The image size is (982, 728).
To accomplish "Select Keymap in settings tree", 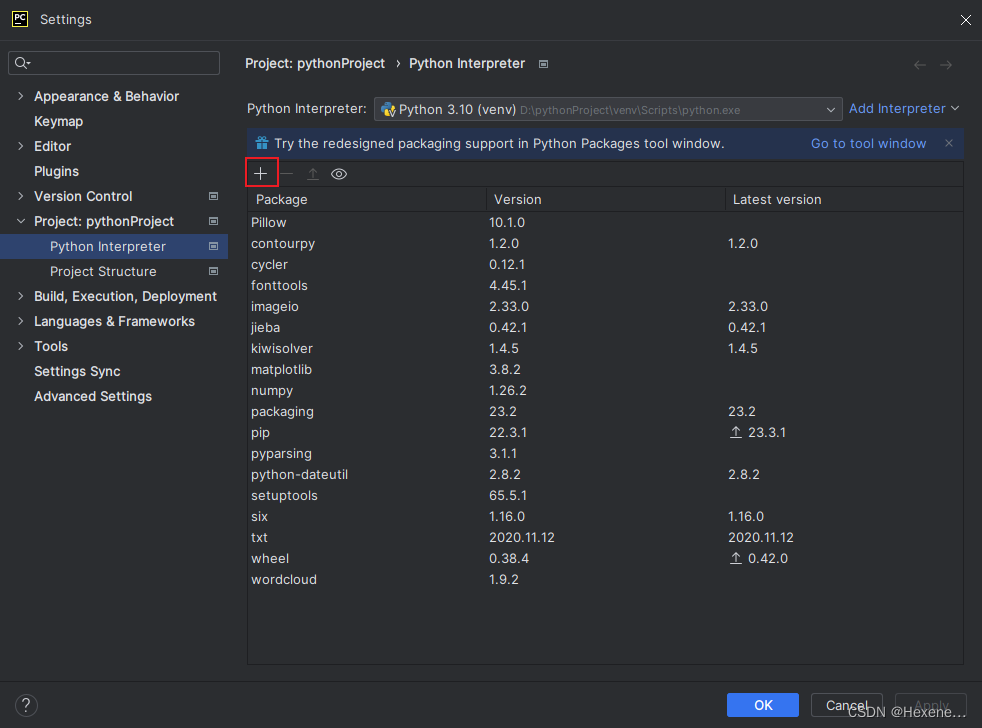I will 58,121.
